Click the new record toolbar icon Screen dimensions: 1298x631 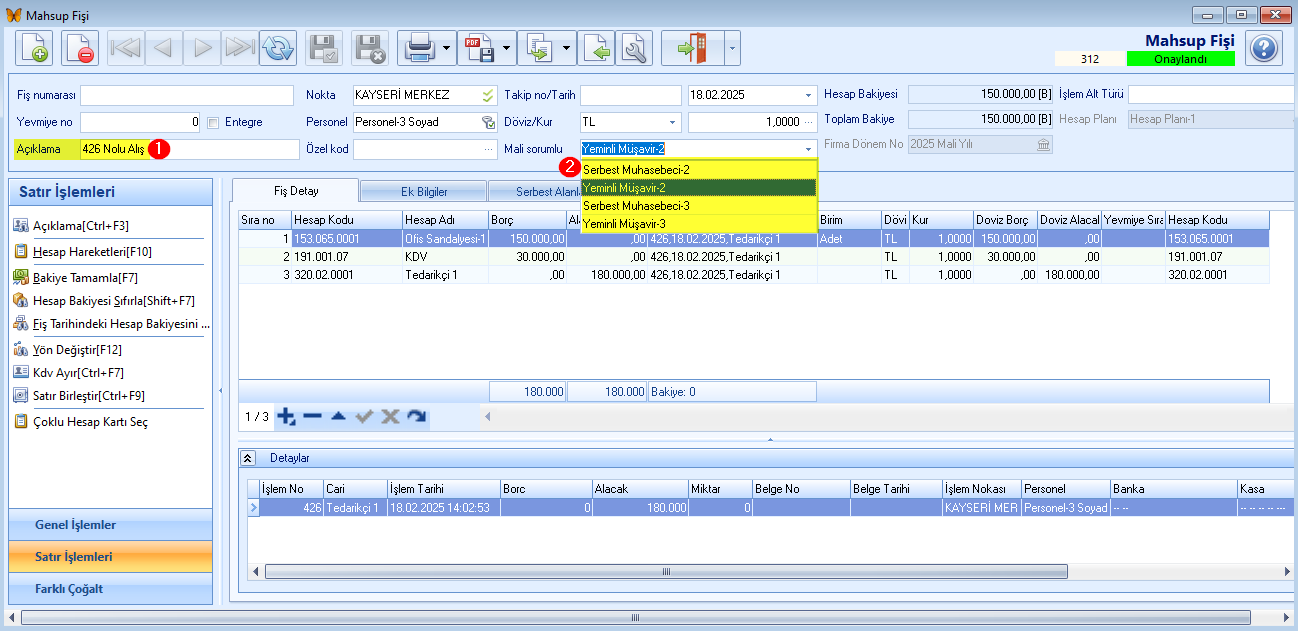pos(34,48)
